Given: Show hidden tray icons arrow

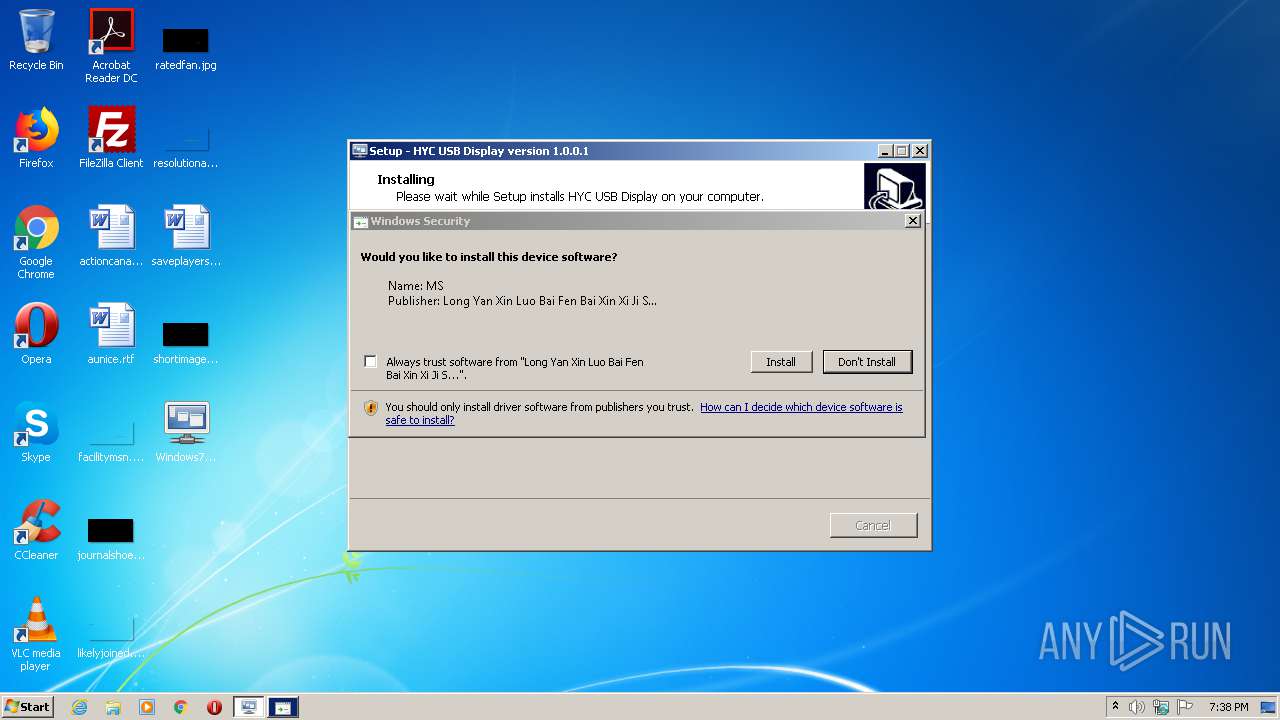Looking at the screenshot, I should click(1115, 707).
